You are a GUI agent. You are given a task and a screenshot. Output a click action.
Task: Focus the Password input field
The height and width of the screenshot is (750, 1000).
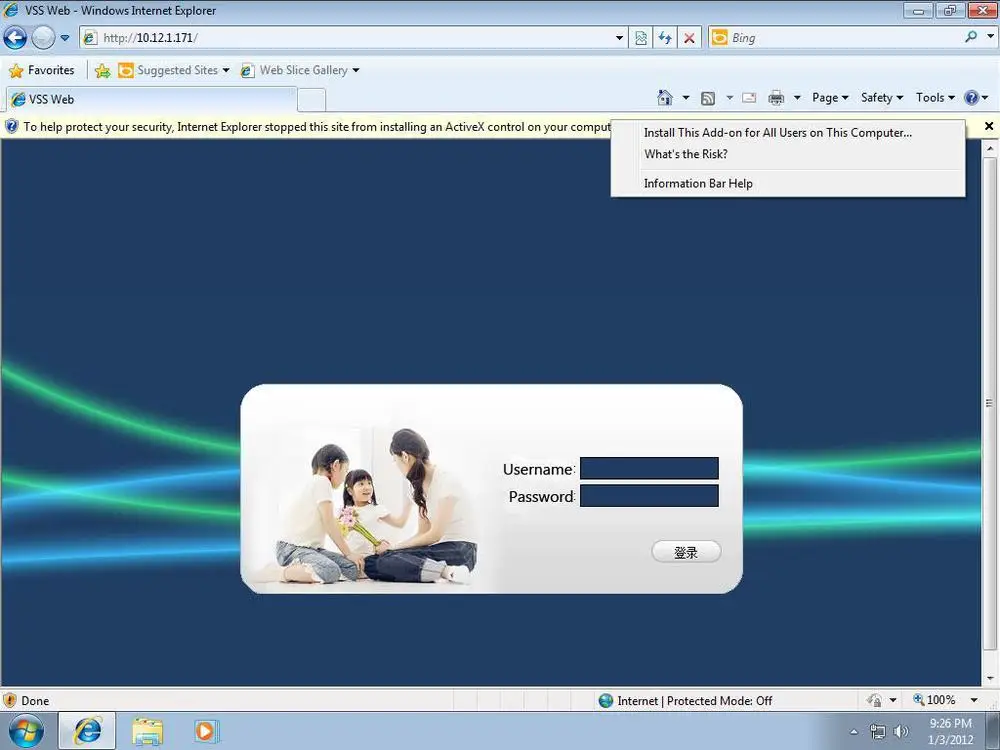click(x=649, y=497)
